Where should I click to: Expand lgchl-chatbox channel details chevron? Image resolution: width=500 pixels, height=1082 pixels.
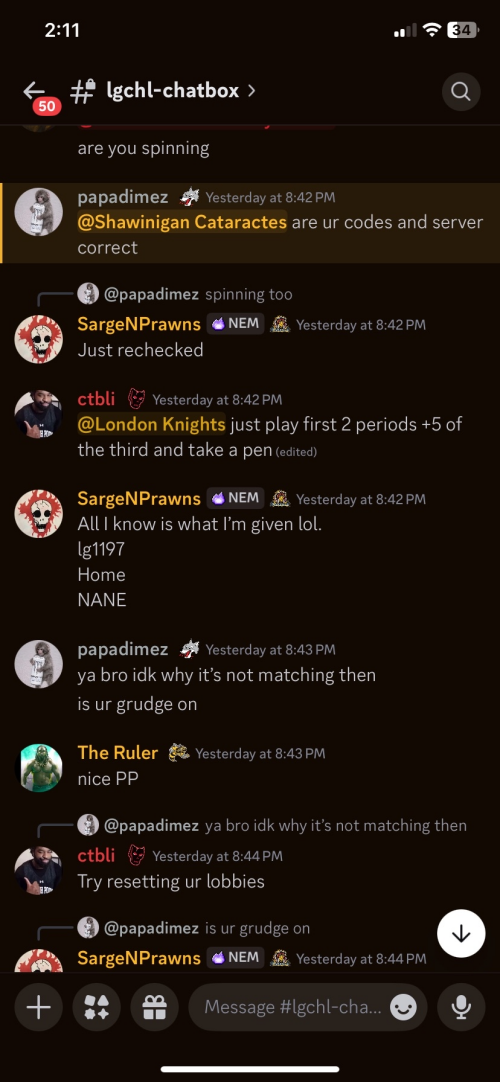[251, 90]
